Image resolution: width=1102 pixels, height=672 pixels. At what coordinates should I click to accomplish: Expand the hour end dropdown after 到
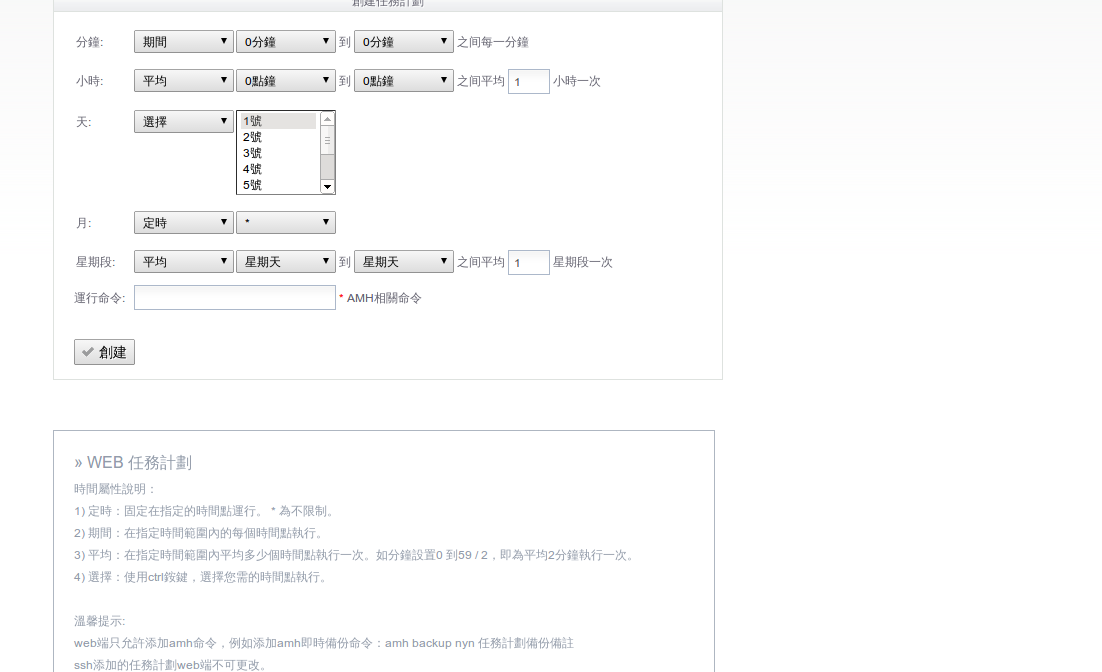[404, 81]
